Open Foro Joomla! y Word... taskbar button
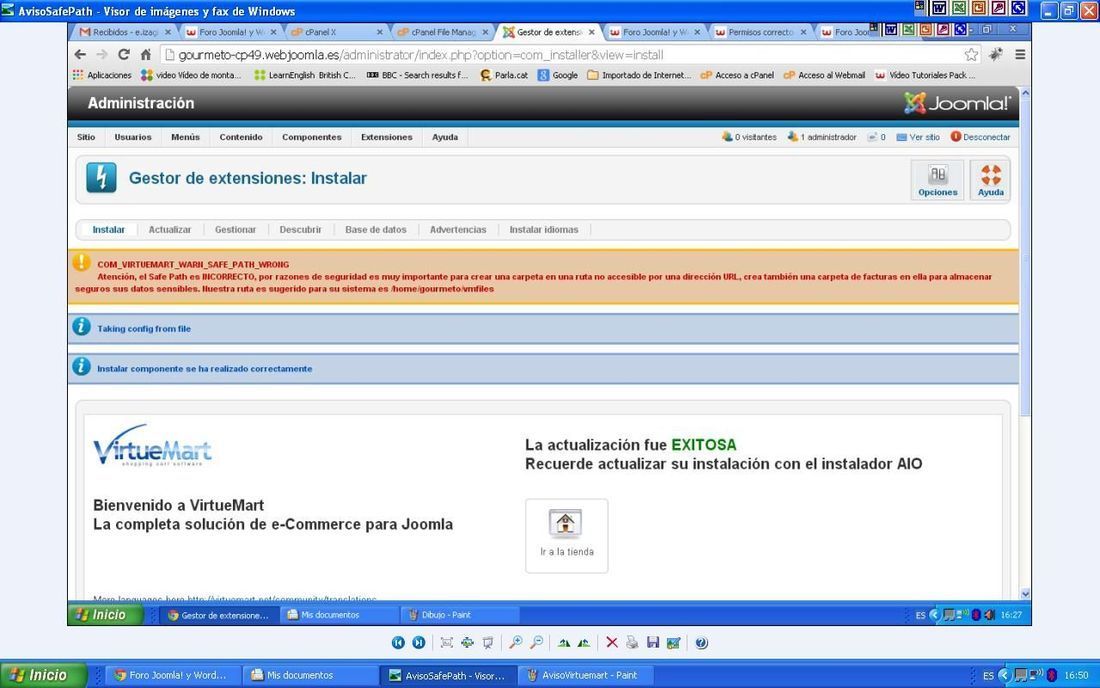Screen dimensions: 1100x688 click(x=172, y=675)
